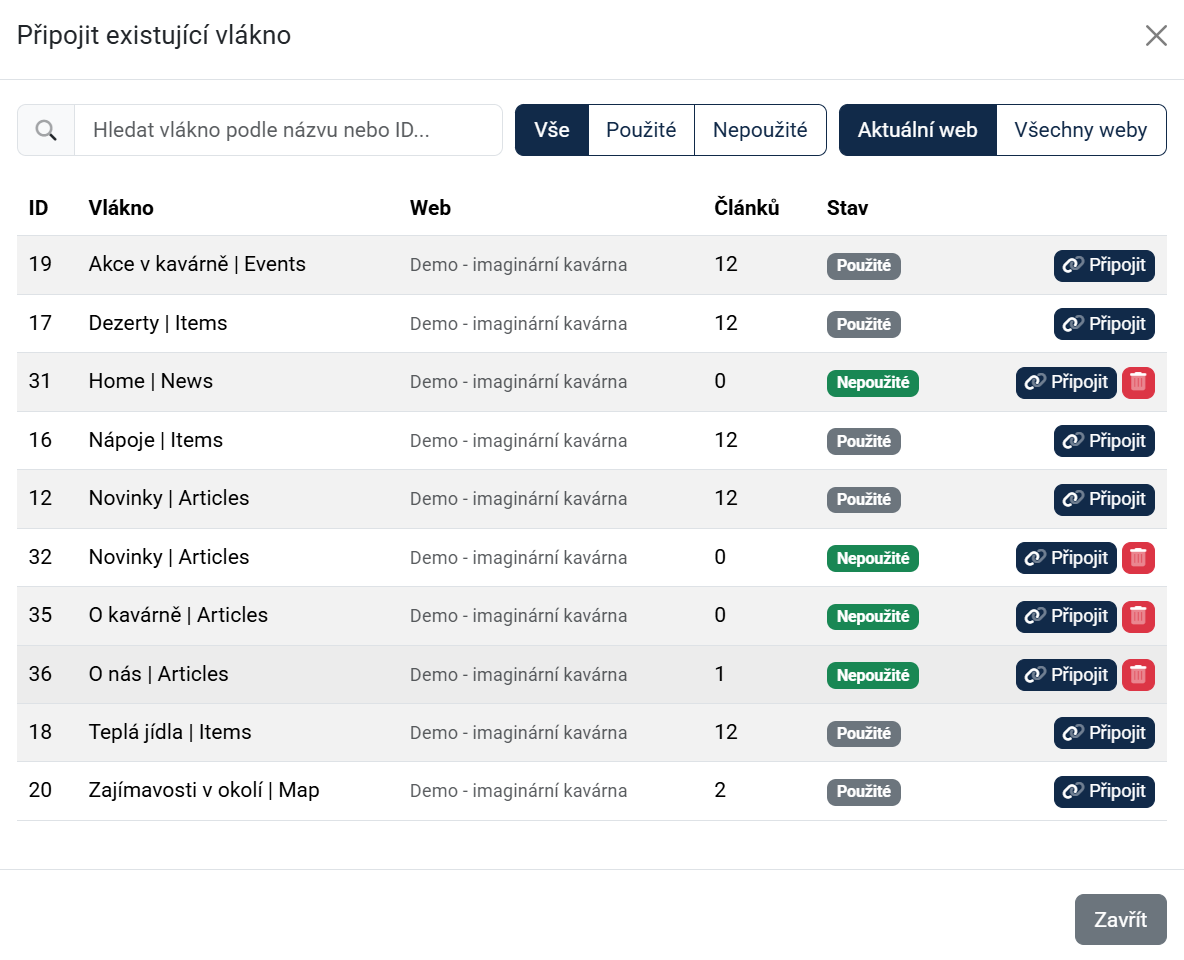
Task: Click the dialog title Připojit existující vlákno
Action: 154,35
